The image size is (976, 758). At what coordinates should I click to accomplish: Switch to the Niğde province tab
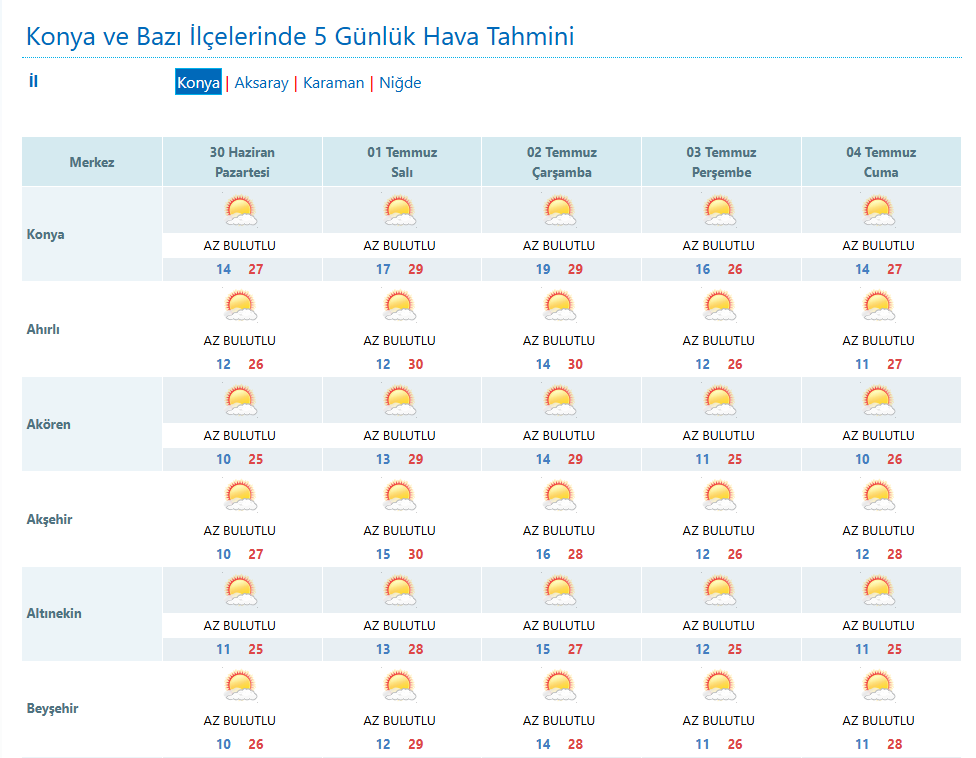[400, 83]
